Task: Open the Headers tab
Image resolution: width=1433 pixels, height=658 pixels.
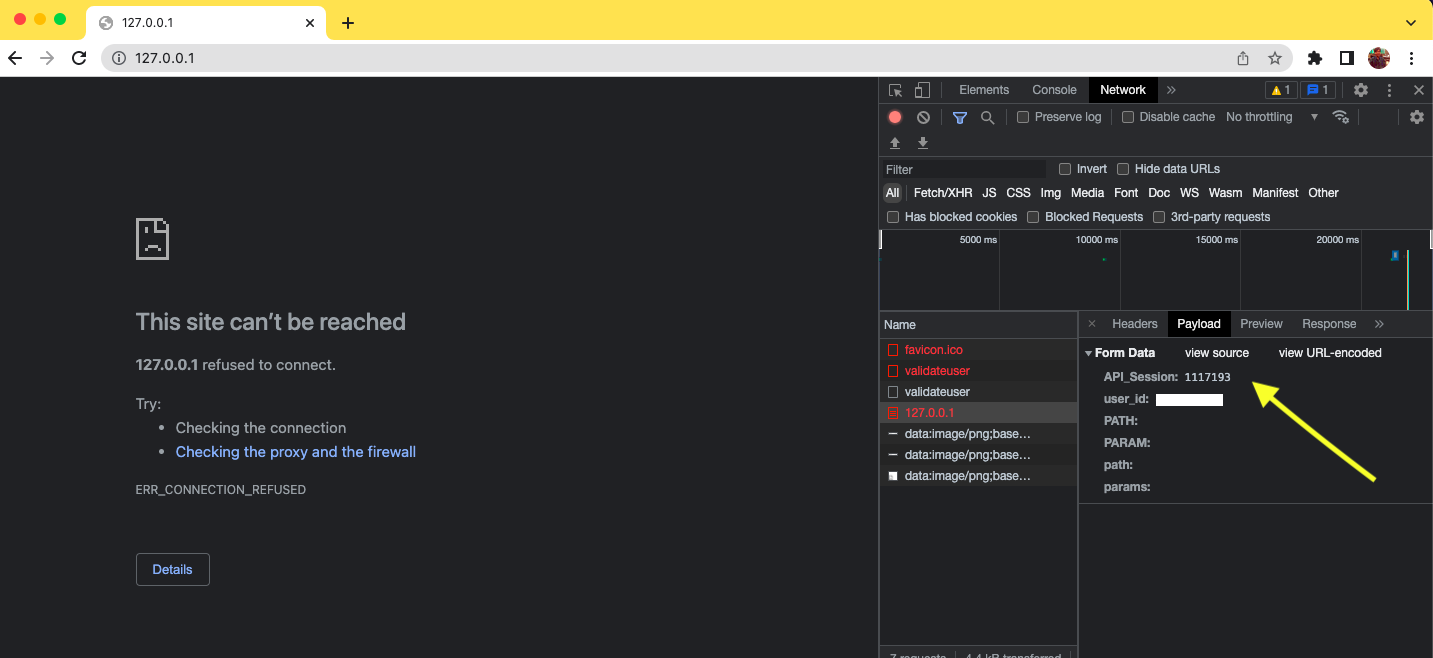Action: pyautogui.click(x=1134, y=324)
